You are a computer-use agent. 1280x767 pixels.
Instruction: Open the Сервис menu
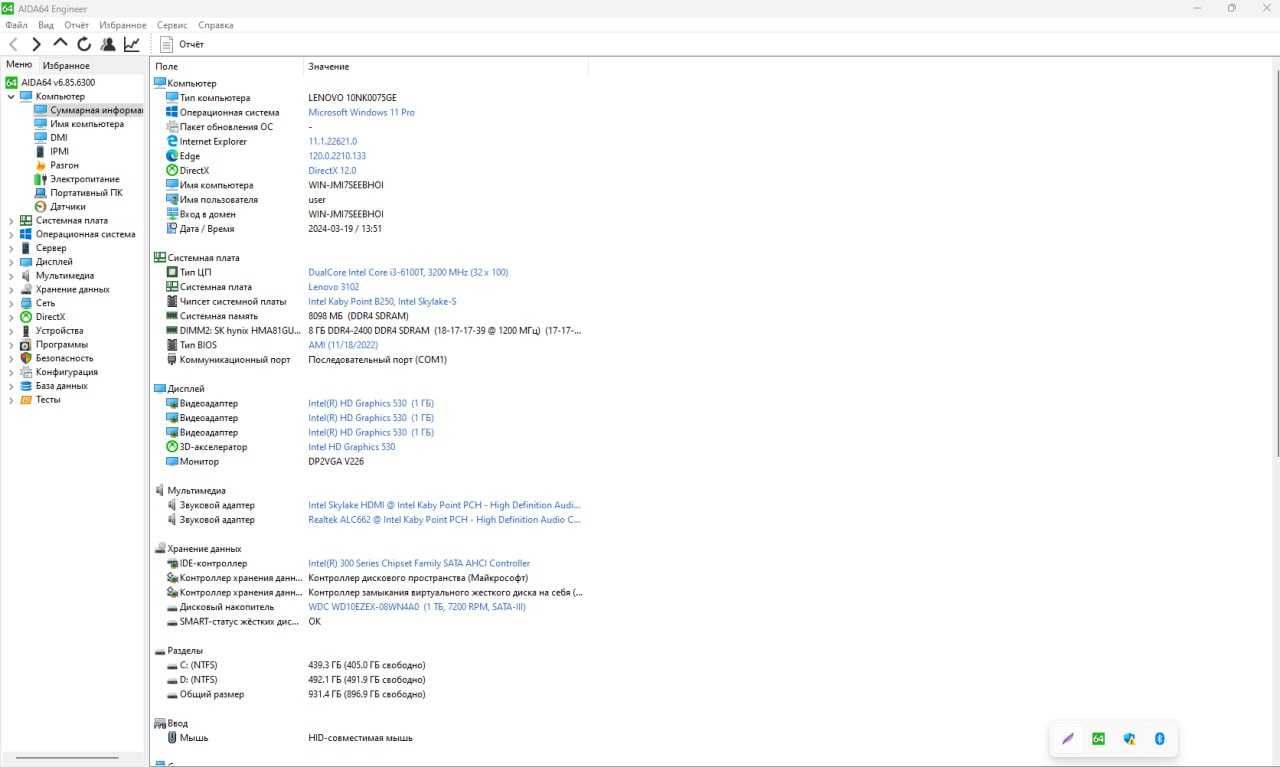tap(172, 25)
